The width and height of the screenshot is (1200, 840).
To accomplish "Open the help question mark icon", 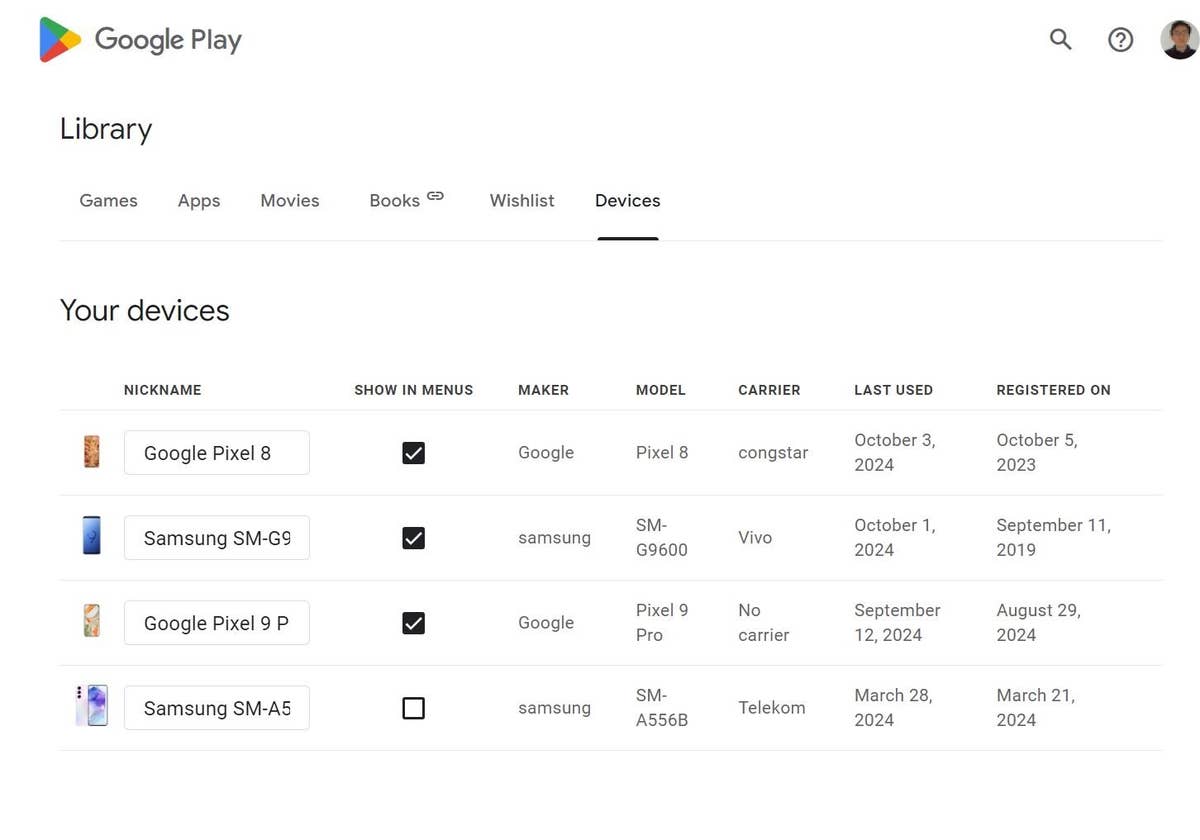I will point(1120,40).
